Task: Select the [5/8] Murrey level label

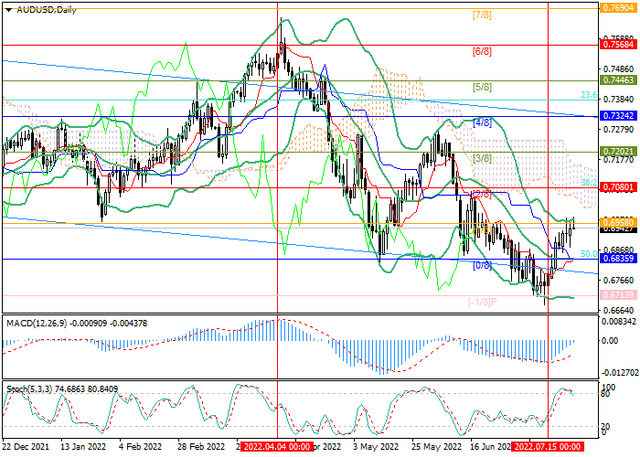Action: (481, 87)
